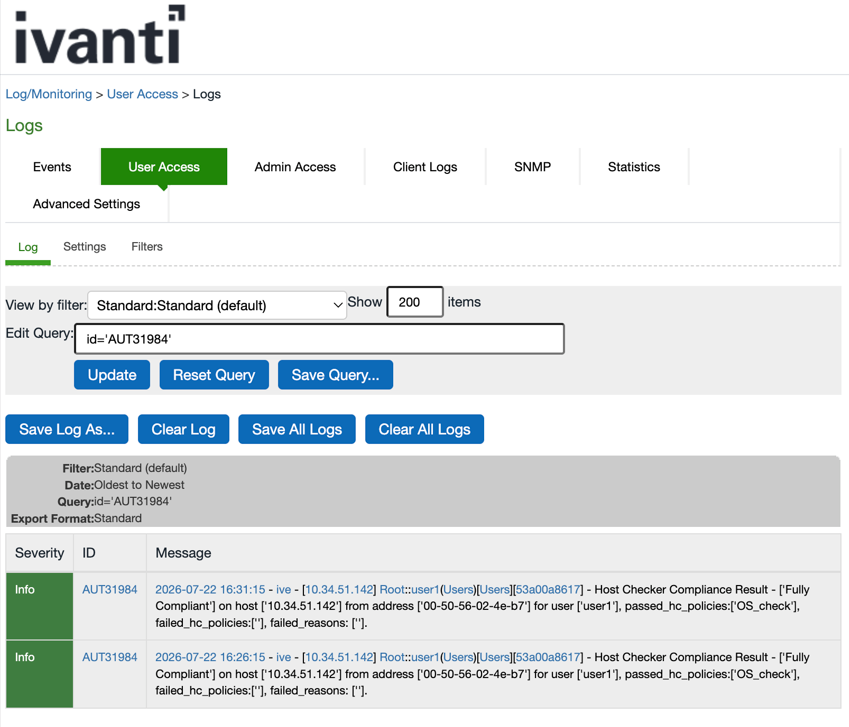Open the Client Logs tab
Image resolution: width=849 pixels, height=727 pixels.
(425, 167)
